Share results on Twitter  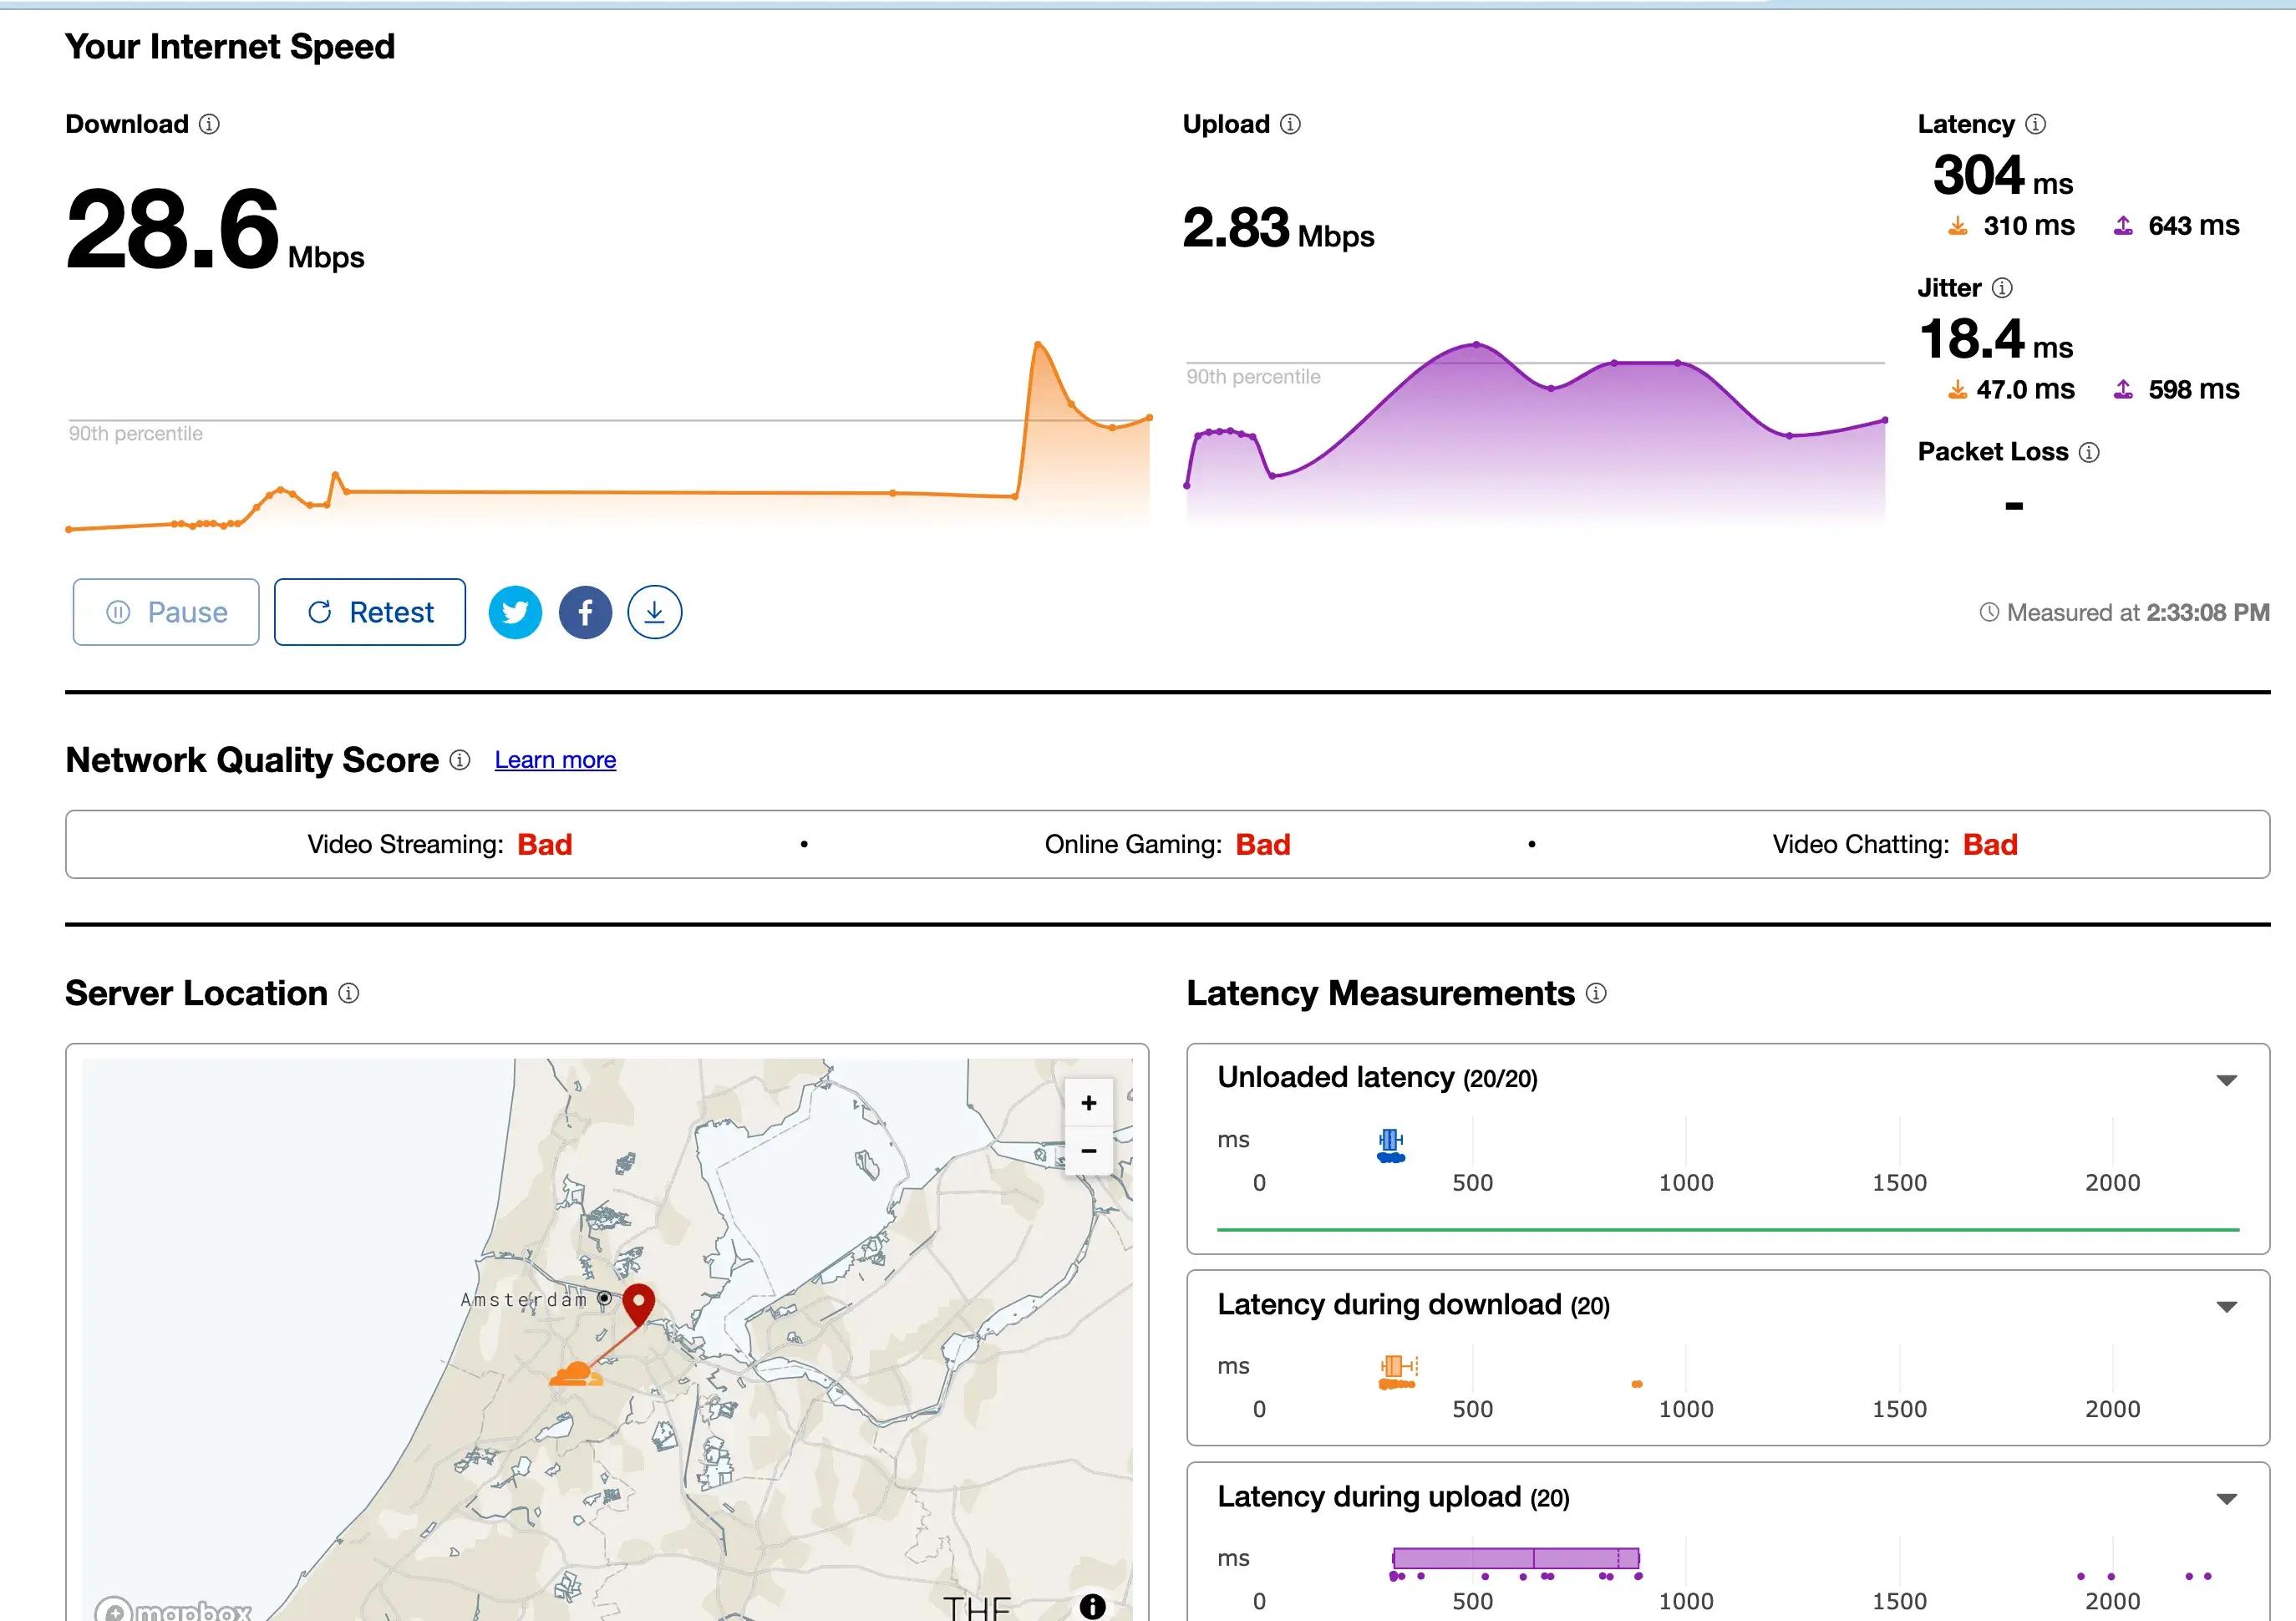[515, 612]
